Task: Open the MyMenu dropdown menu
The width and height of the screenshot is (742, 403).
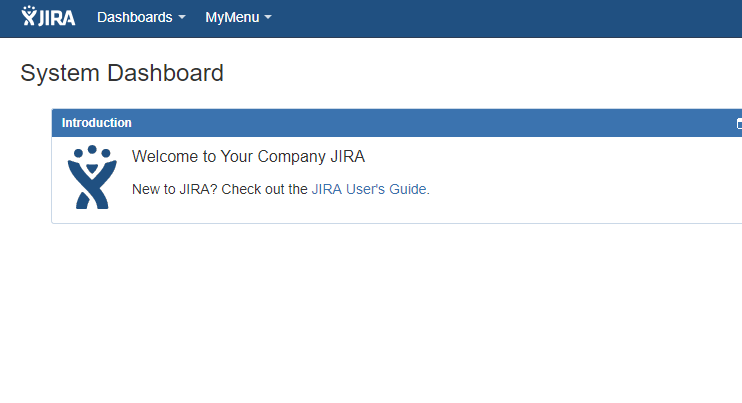Action: (238, 18)
